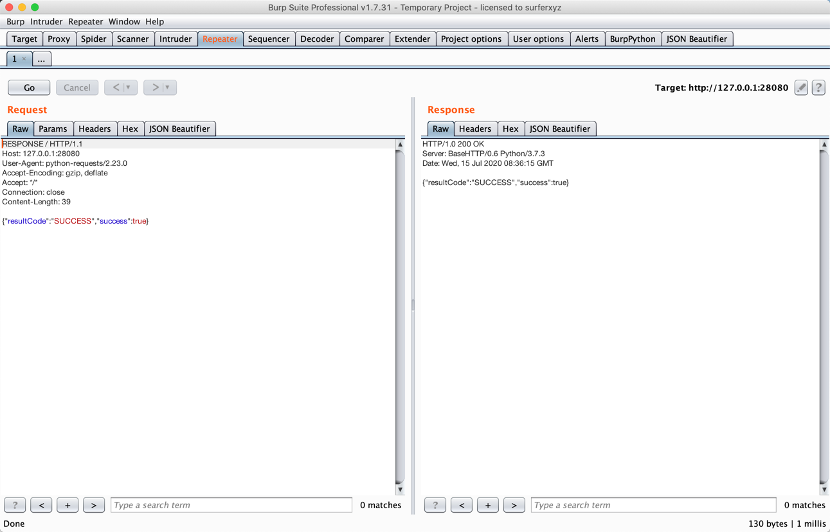Switch to the Intruder tool tab

point(176,39)
